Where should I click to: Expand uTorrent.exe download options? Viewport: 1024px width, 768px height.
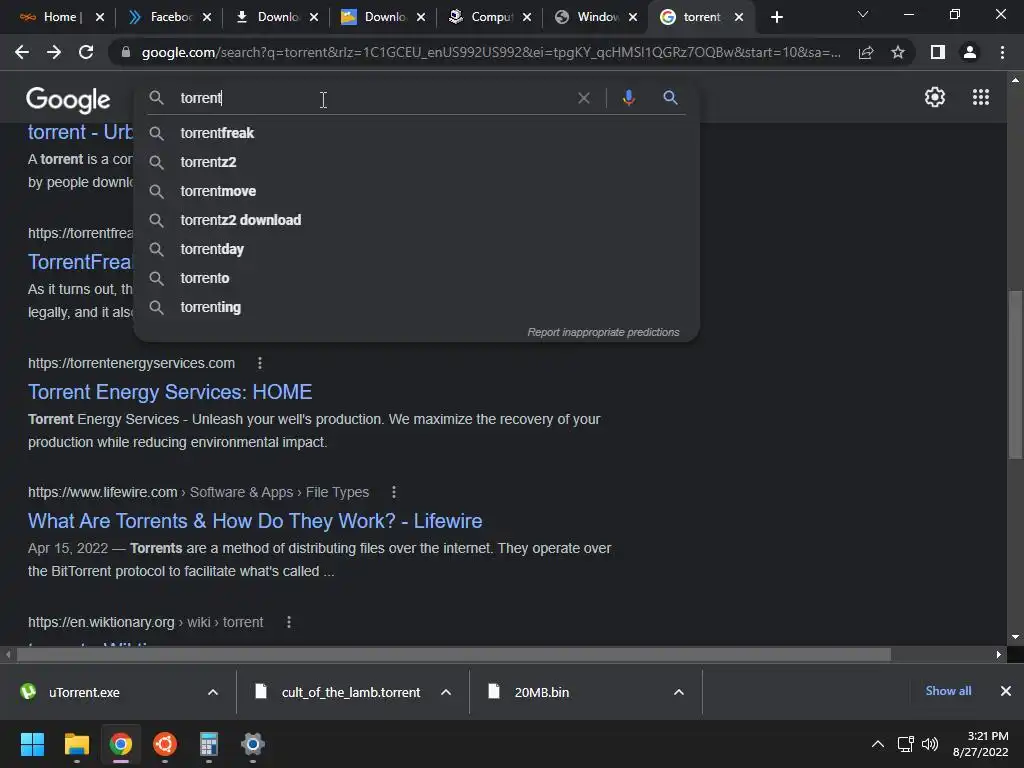pos(213,692)
